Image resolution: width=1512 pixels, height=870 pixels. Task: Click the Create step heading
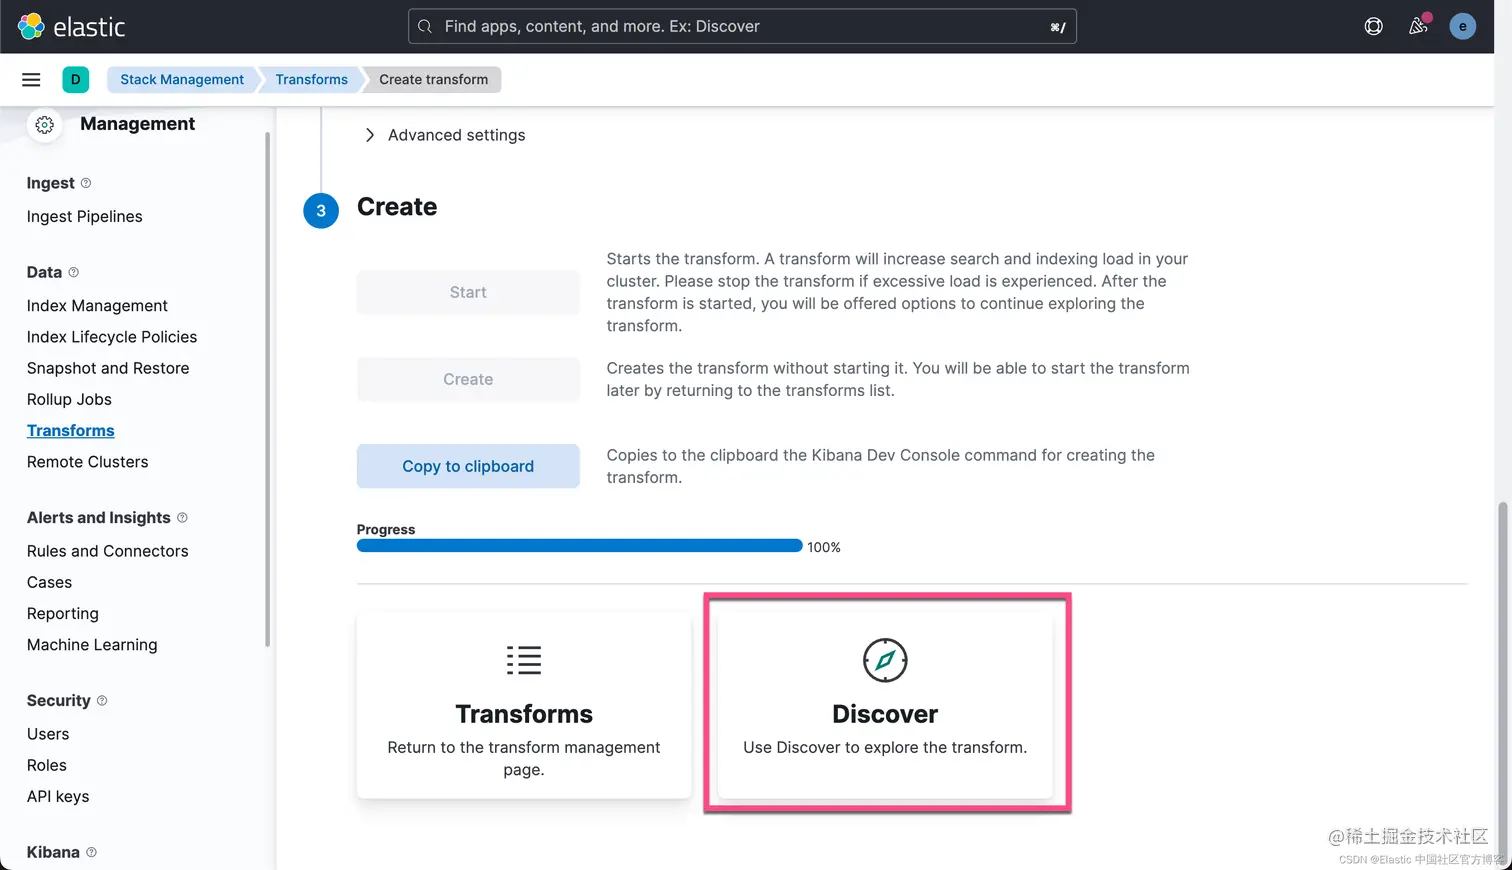point(397,207)
